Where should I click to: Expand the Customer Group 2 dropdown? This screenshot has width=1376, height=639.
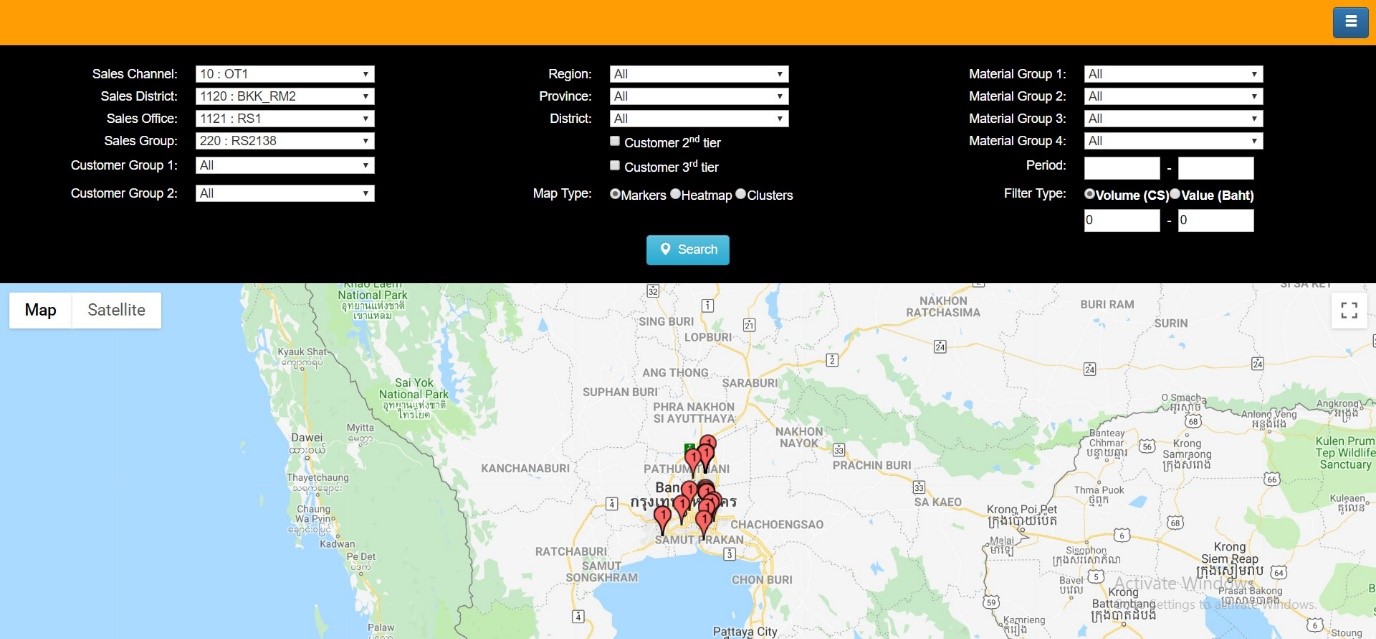(285, 193)
